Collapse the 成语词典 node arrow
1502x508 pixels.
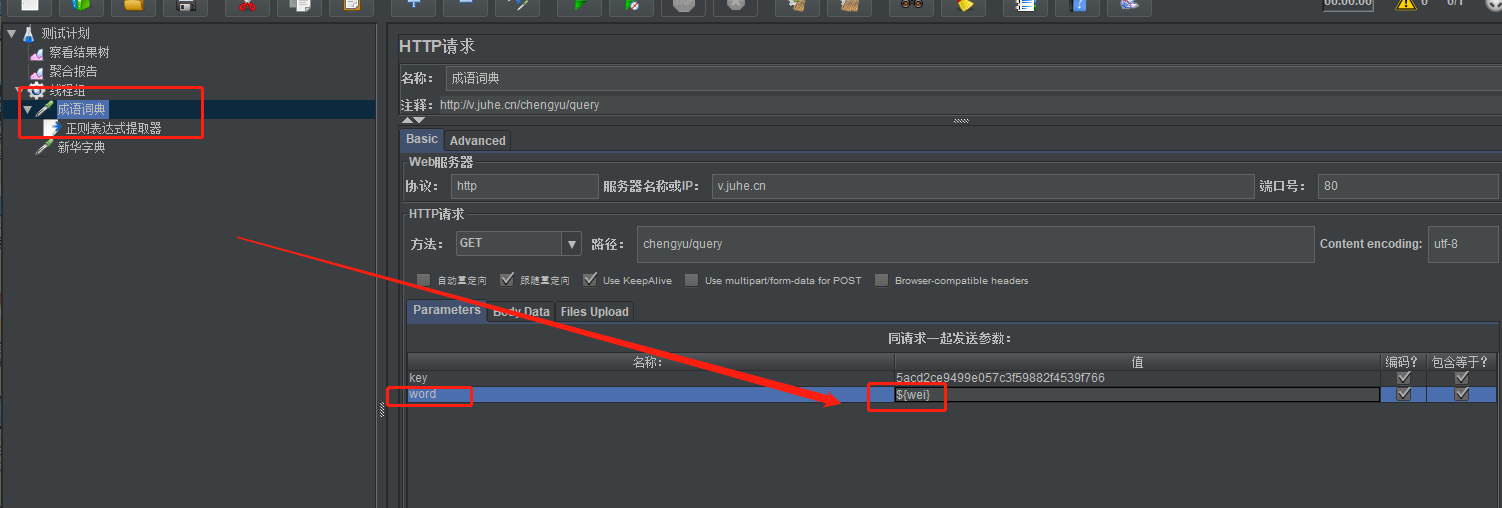[x=27, y=109]
